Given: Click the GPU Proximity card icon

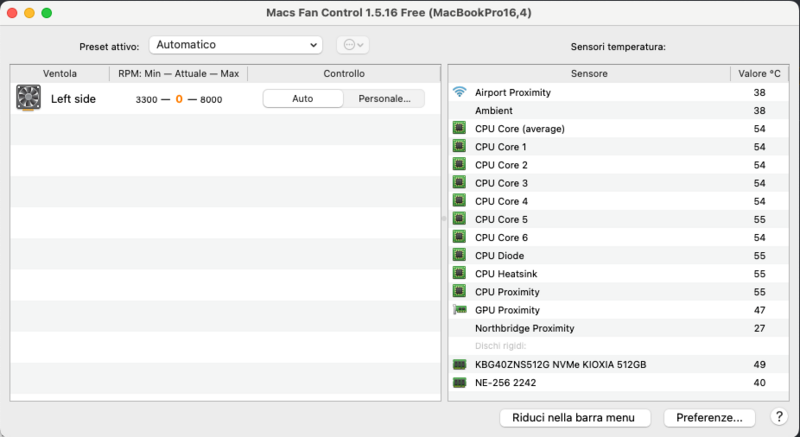Looking at the screenshot, I should coord(459,310).
